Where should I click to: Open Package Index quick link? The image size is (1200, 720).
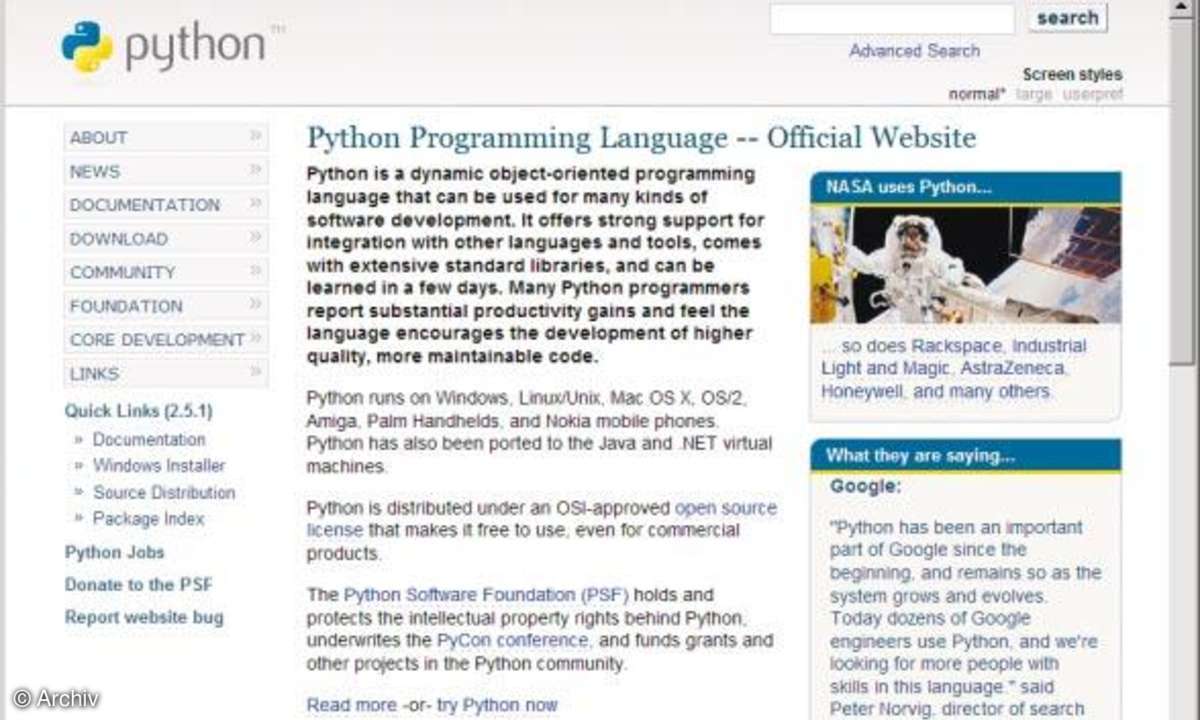pos(148,519)
